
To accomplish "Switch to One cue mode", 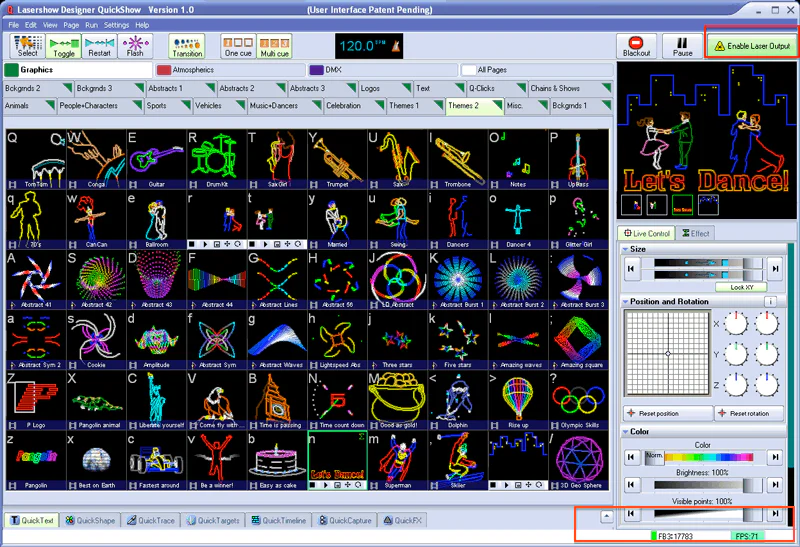I will coord(237,46).
